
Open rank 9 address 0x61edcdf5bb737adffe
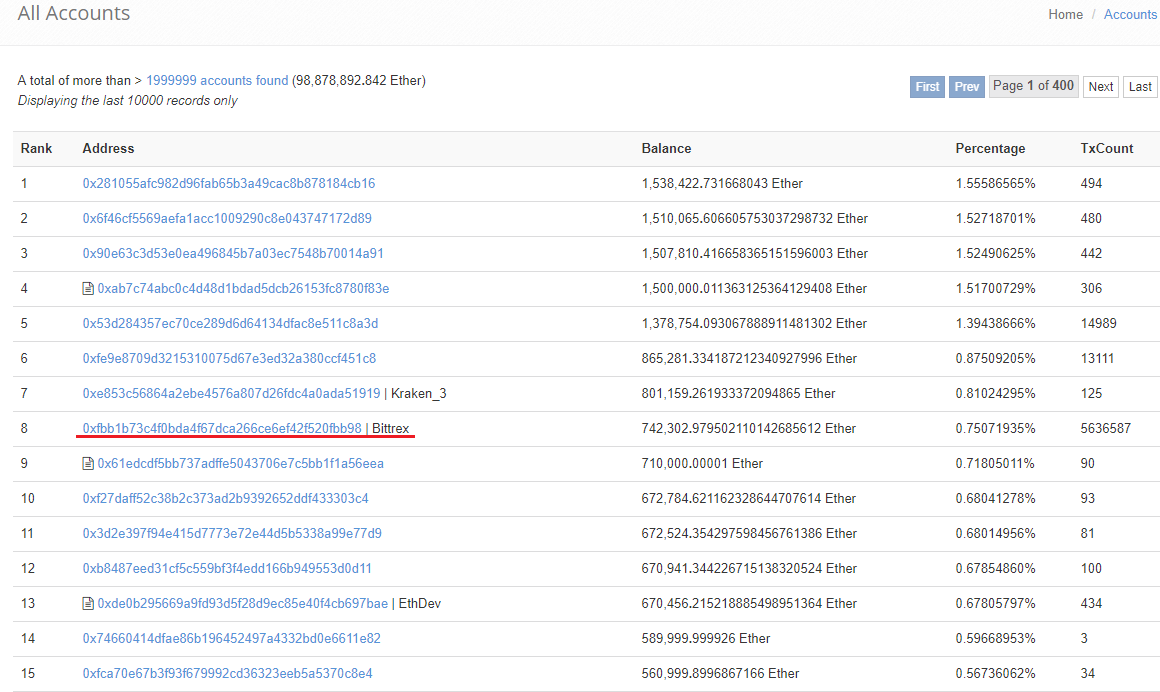click(240, 463)
